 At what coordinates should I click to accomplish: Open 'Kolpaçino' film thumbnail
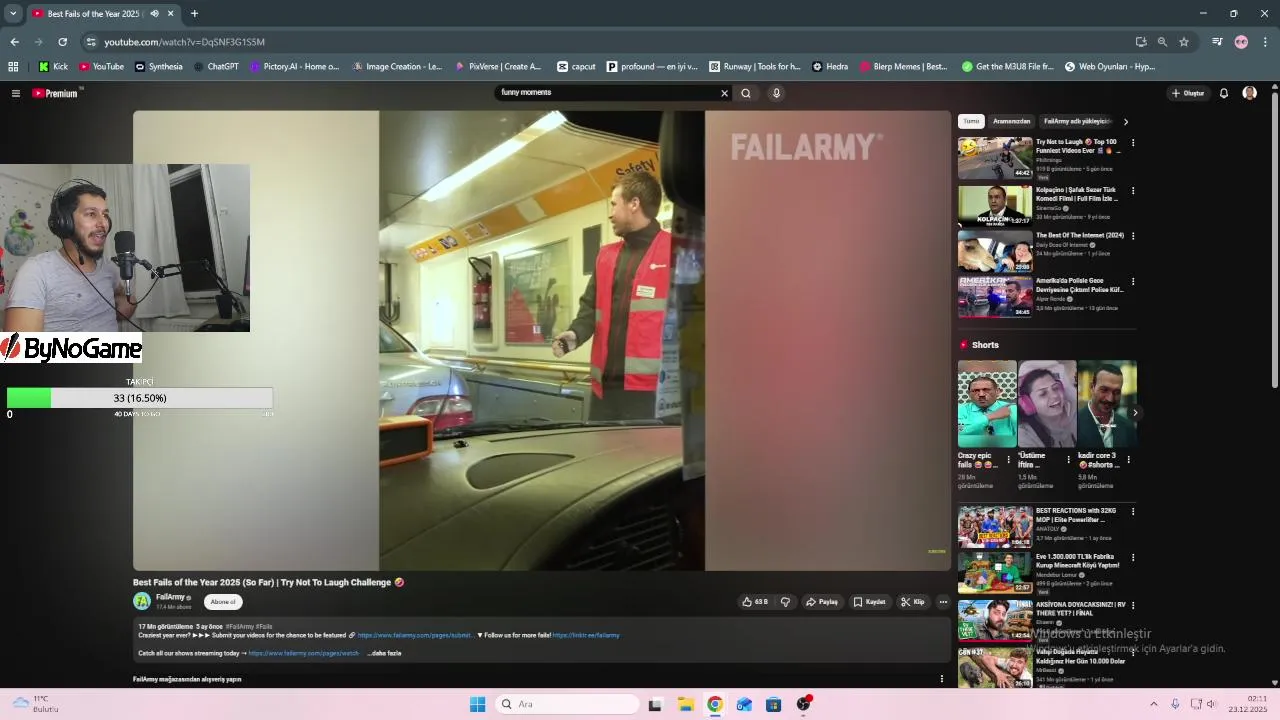pos(995,205)
